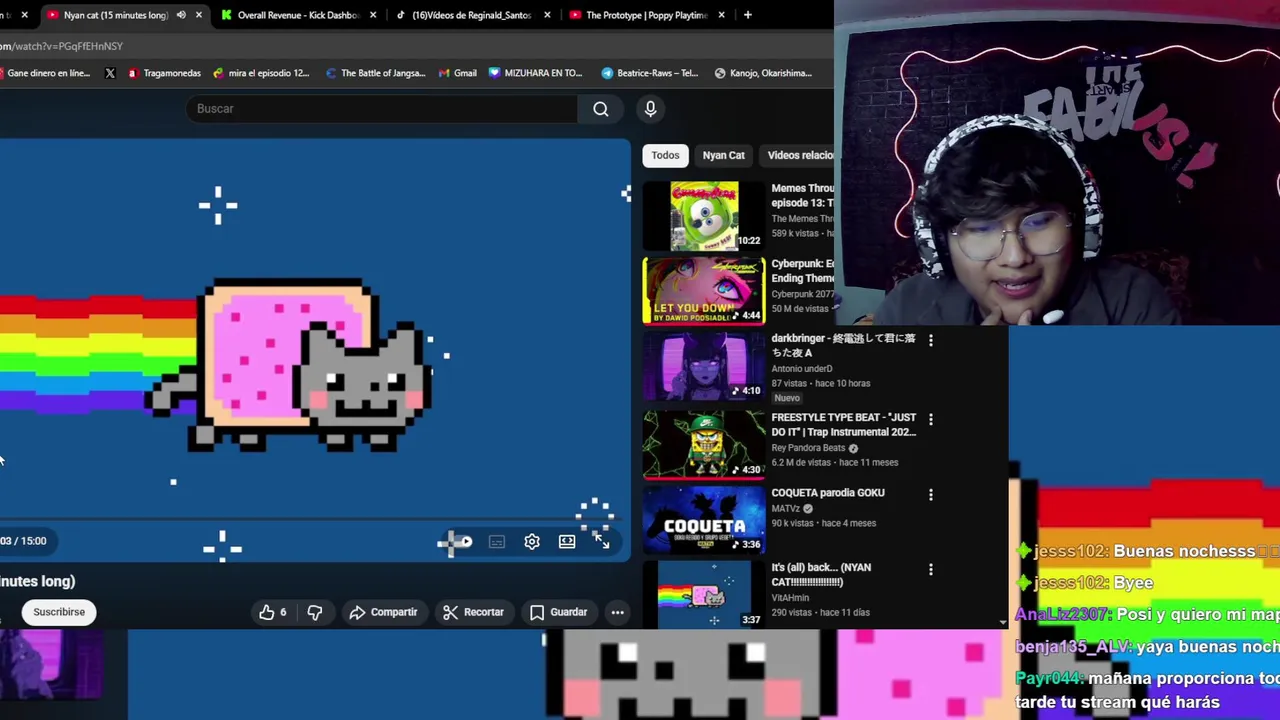Select the Nyan Cat filter chip
Viewport: 1280px width, 720px height.
coord(723,155)
